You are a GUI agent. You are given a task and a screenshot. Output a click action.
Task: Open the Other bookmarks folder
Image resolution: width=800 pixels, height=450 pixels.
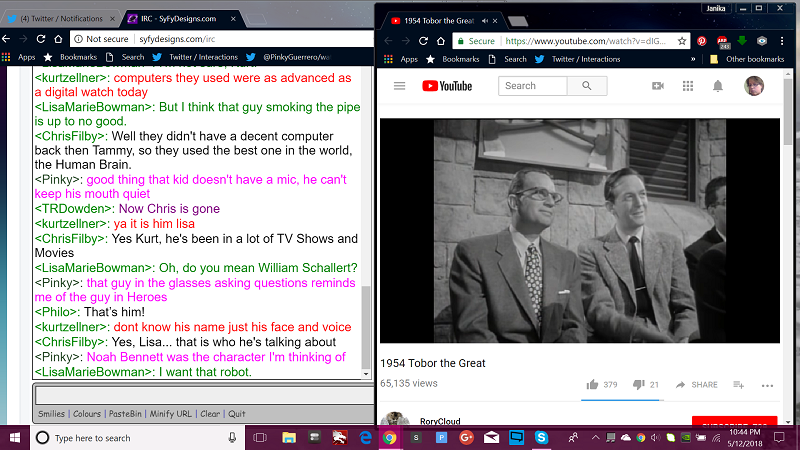747,59
